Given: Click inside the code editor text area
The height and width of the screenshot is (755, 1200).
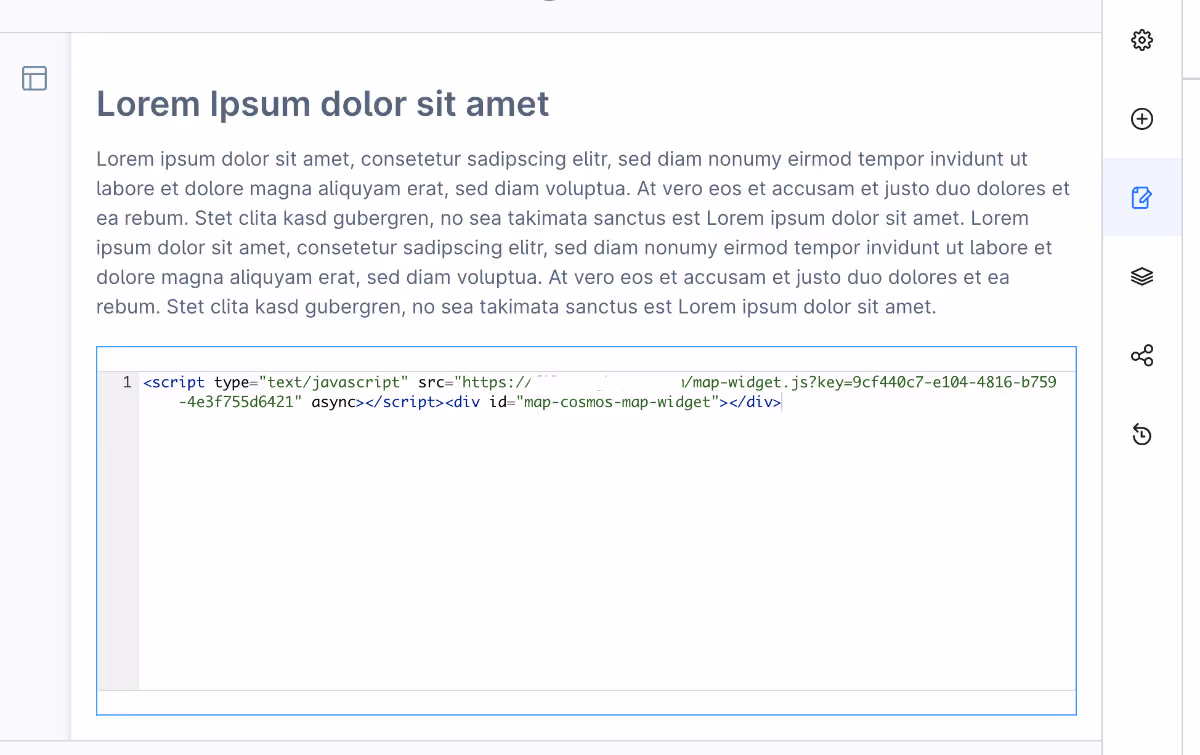Looking at the screenshot, I should (607, 530).
